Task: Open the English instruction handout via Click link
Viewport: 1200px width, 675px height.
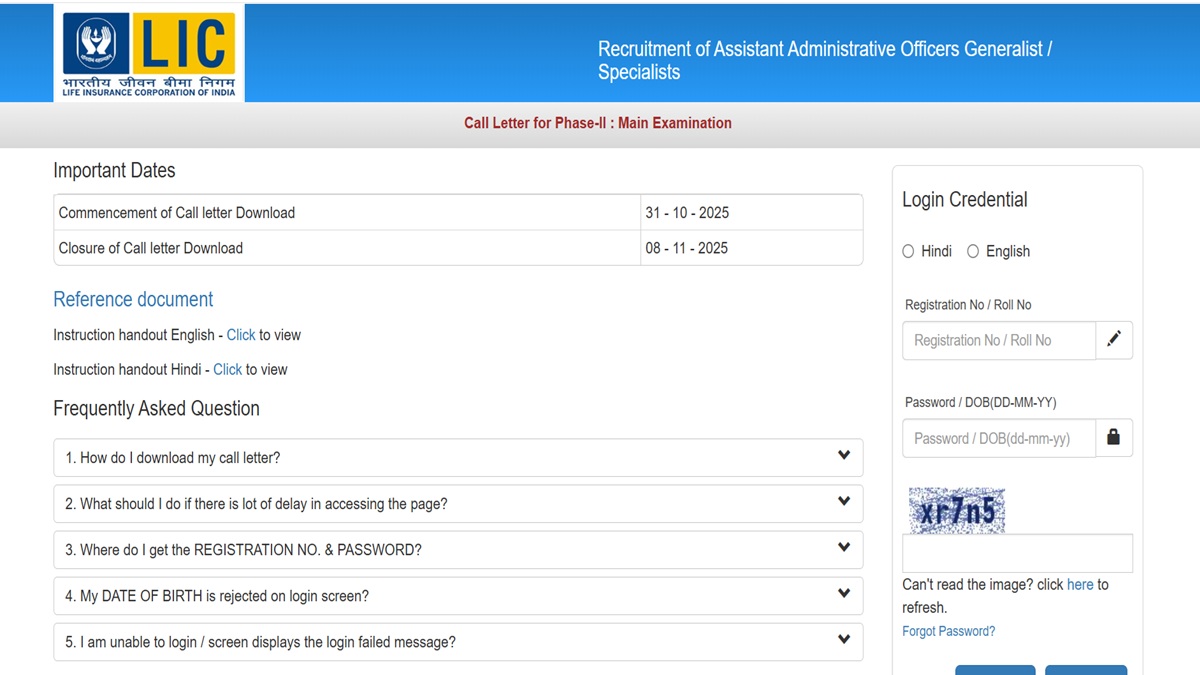Action: [x=241, y=335]
